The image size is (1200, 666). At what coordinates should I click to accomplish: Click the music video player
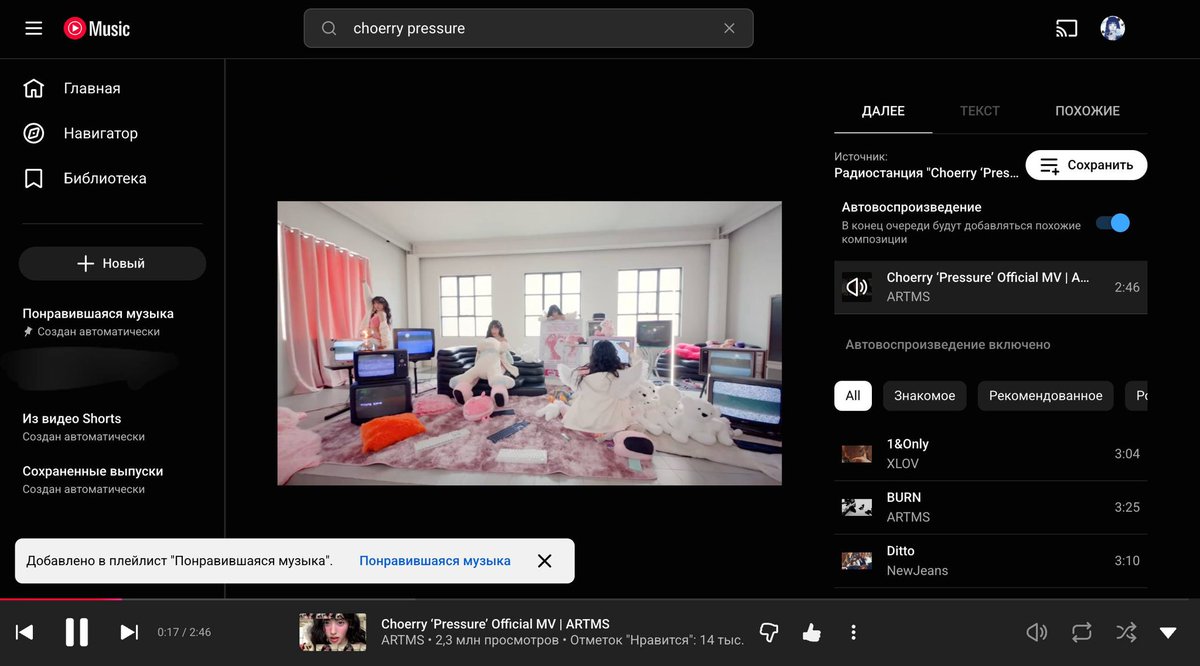point(529,343)
